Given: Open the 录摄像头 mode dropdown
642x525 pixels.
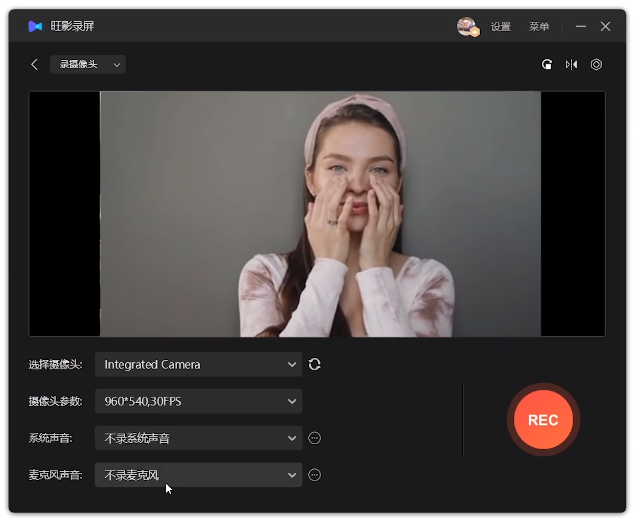Looking at the screenshot, I should coord(88,64).
